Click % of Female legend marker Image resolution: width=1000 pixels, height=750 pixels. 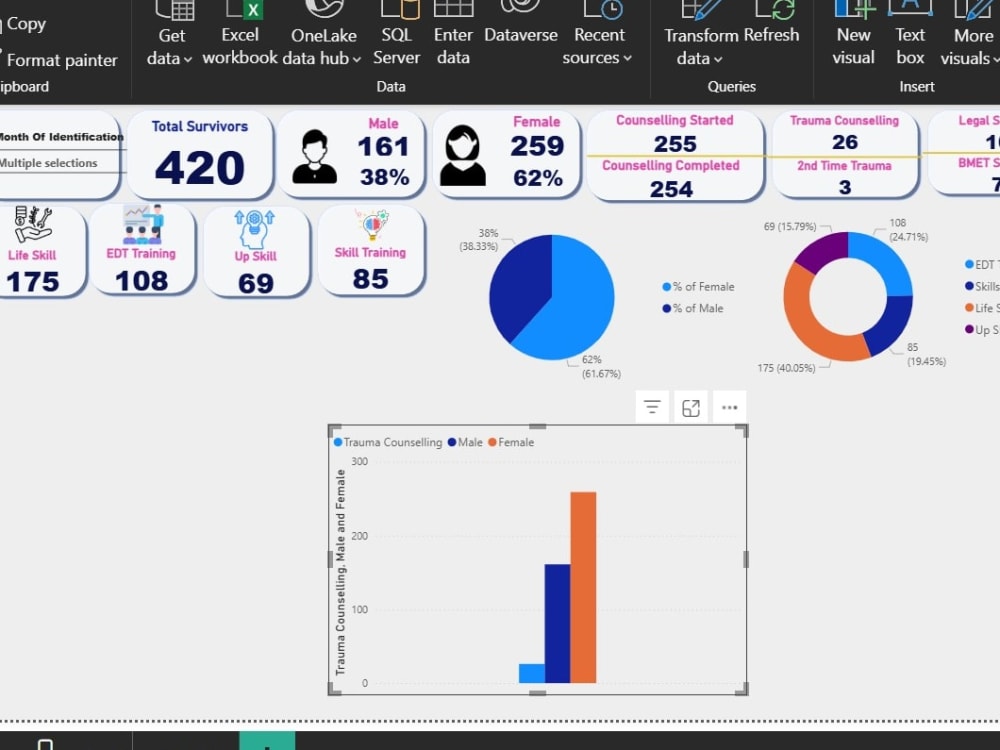coord(666,287)
